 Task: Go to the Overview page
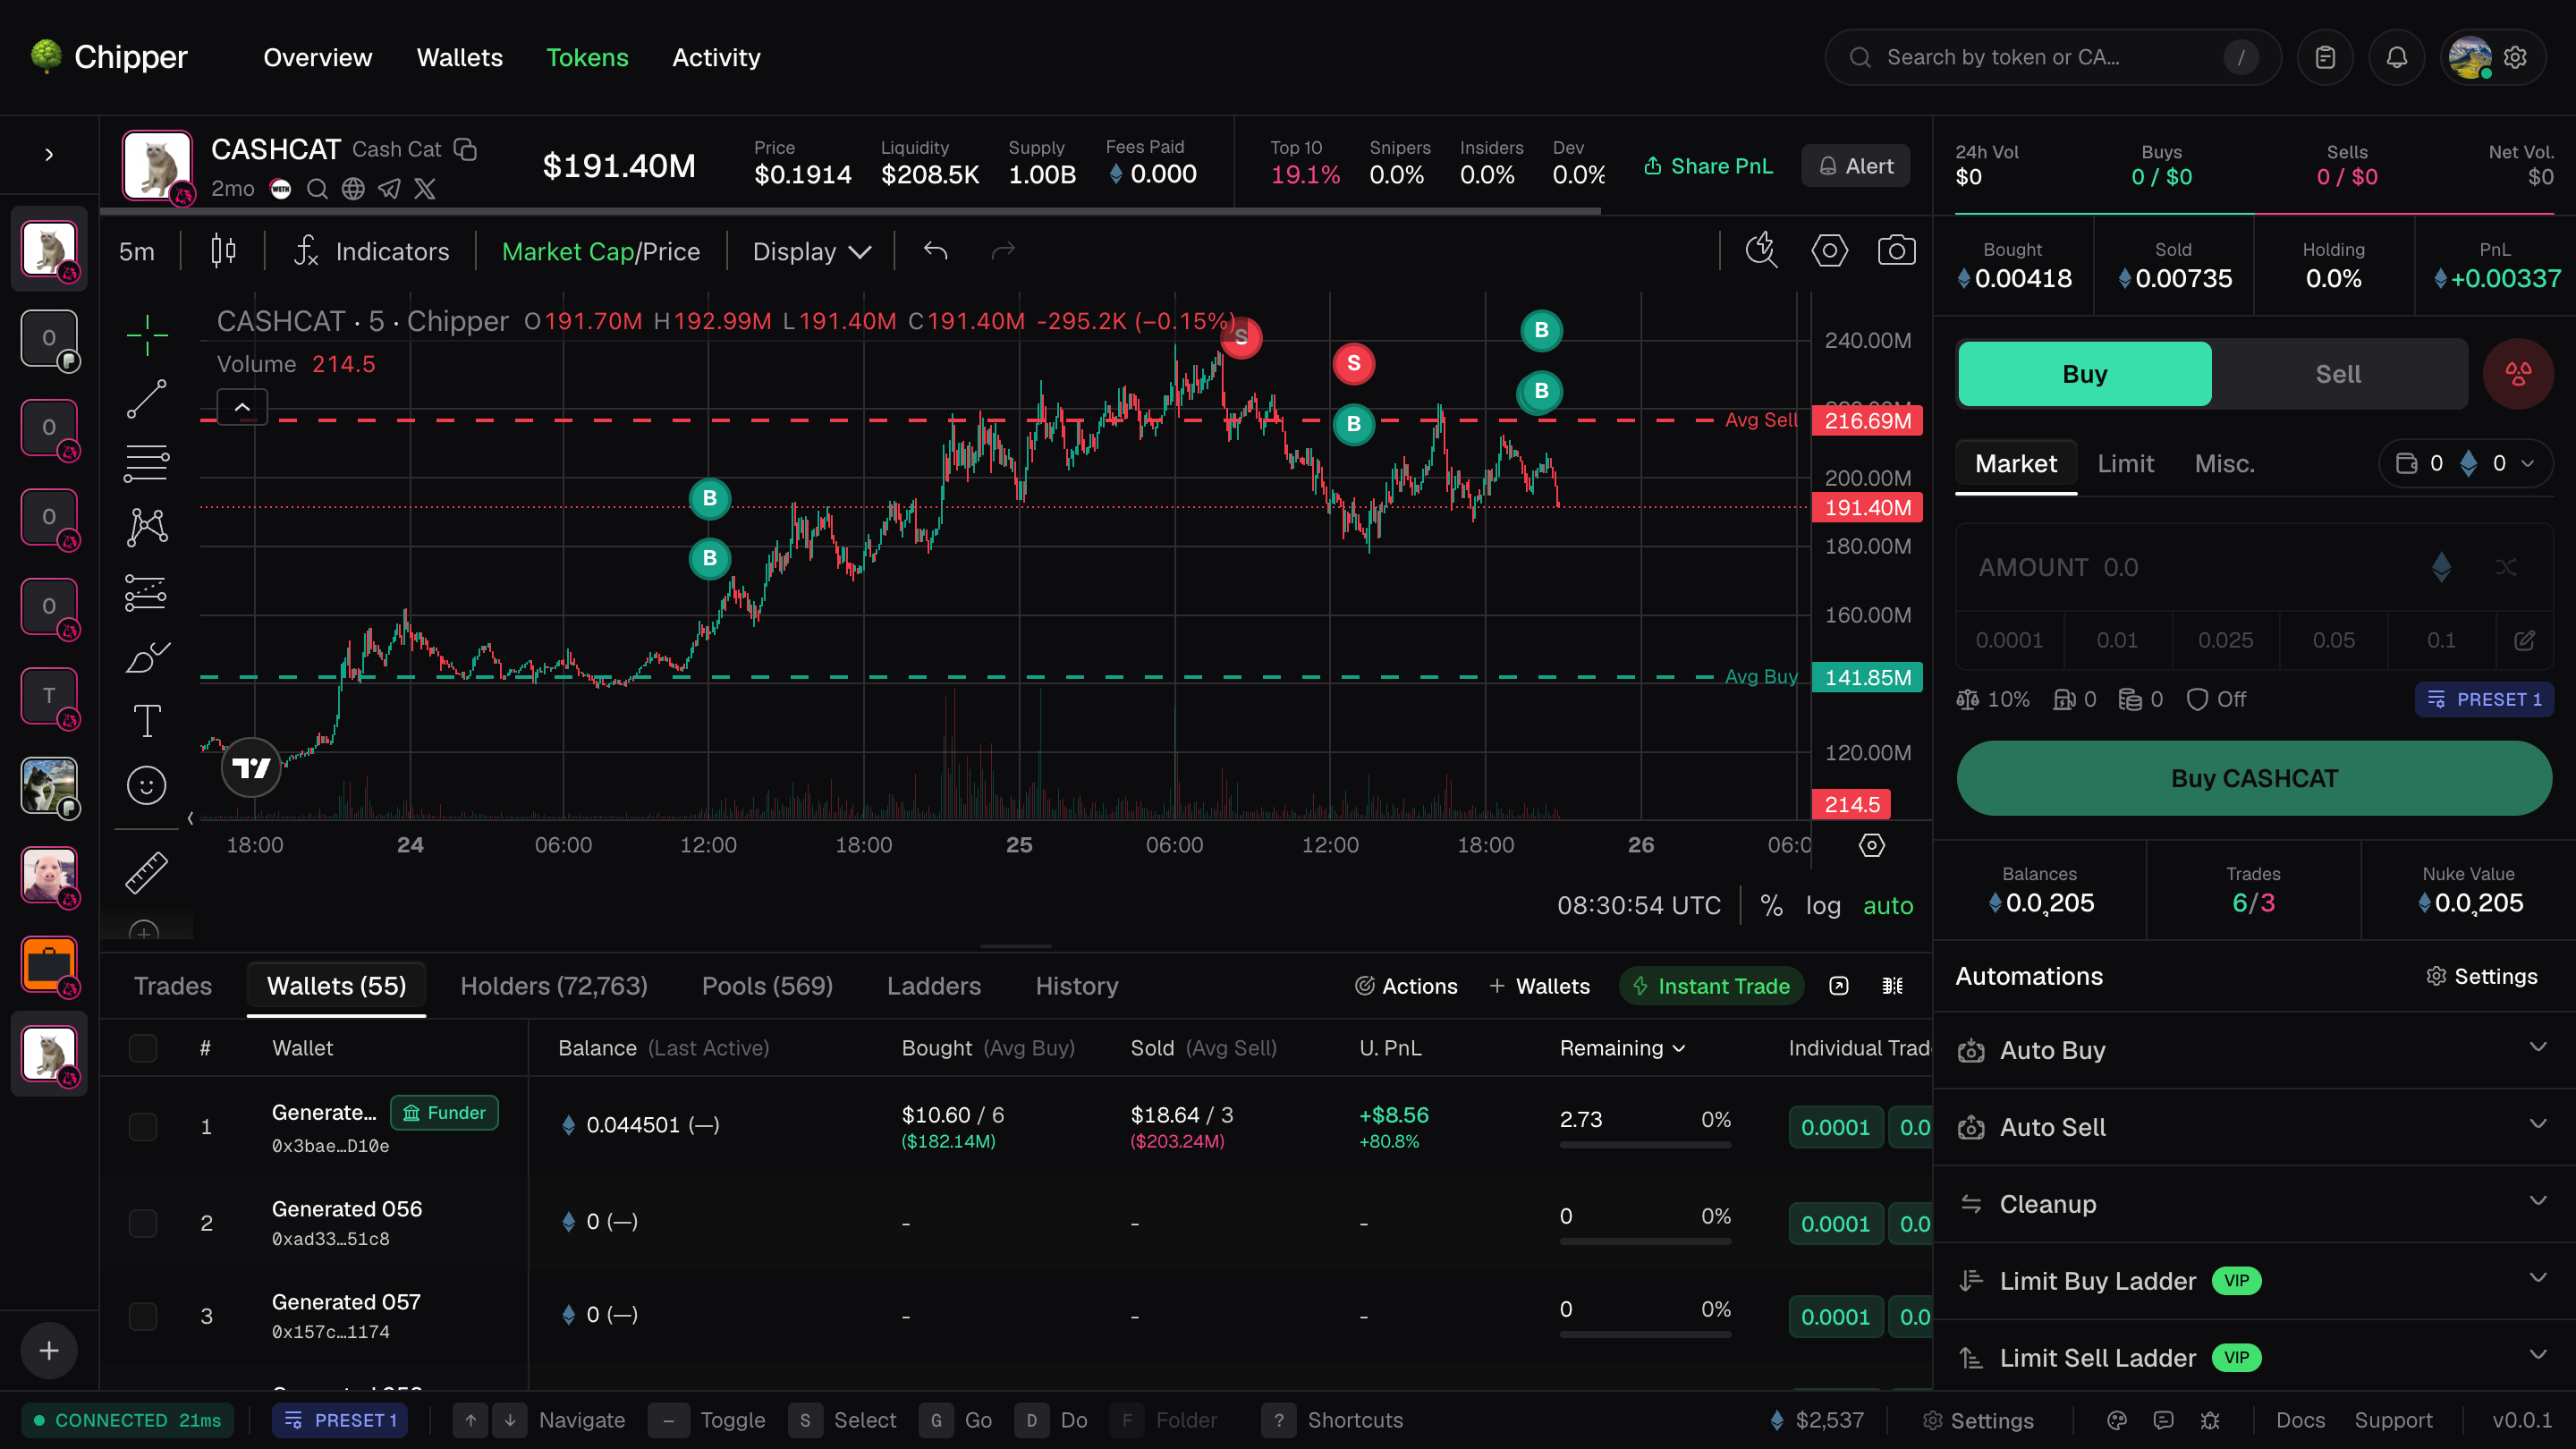coord(318,57)
